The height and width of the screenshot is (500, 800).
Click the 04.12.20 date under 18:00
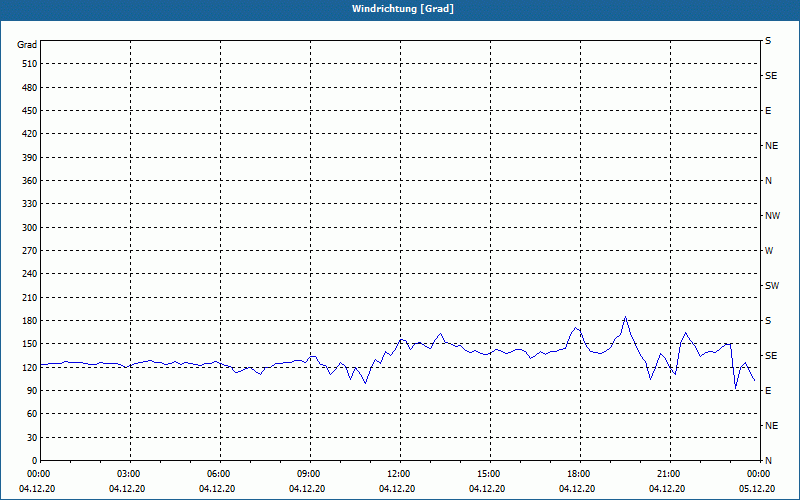click(x=577, y=489)
